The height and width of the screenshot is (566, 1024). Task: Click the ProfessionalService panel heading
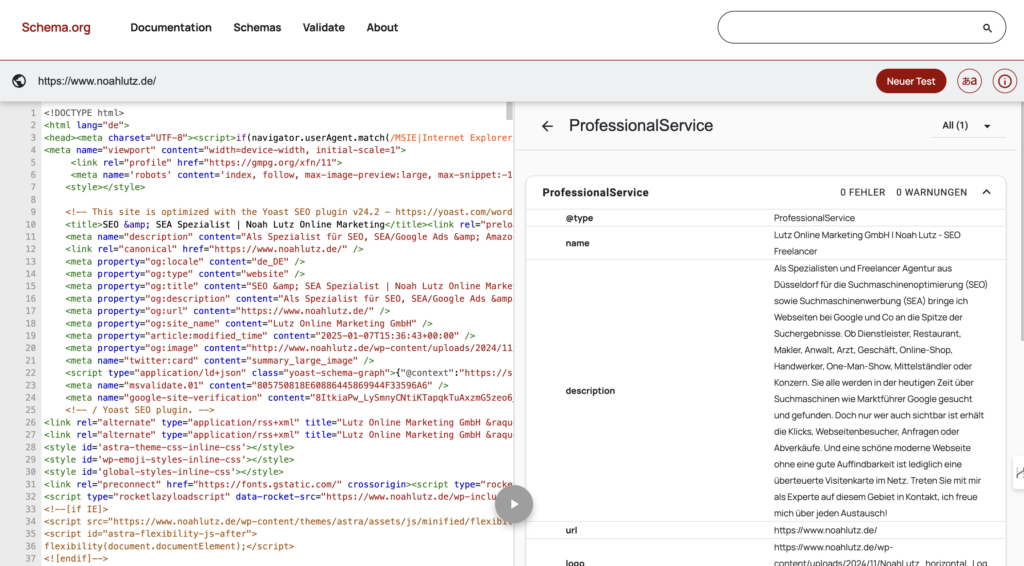tap(641, 125)
